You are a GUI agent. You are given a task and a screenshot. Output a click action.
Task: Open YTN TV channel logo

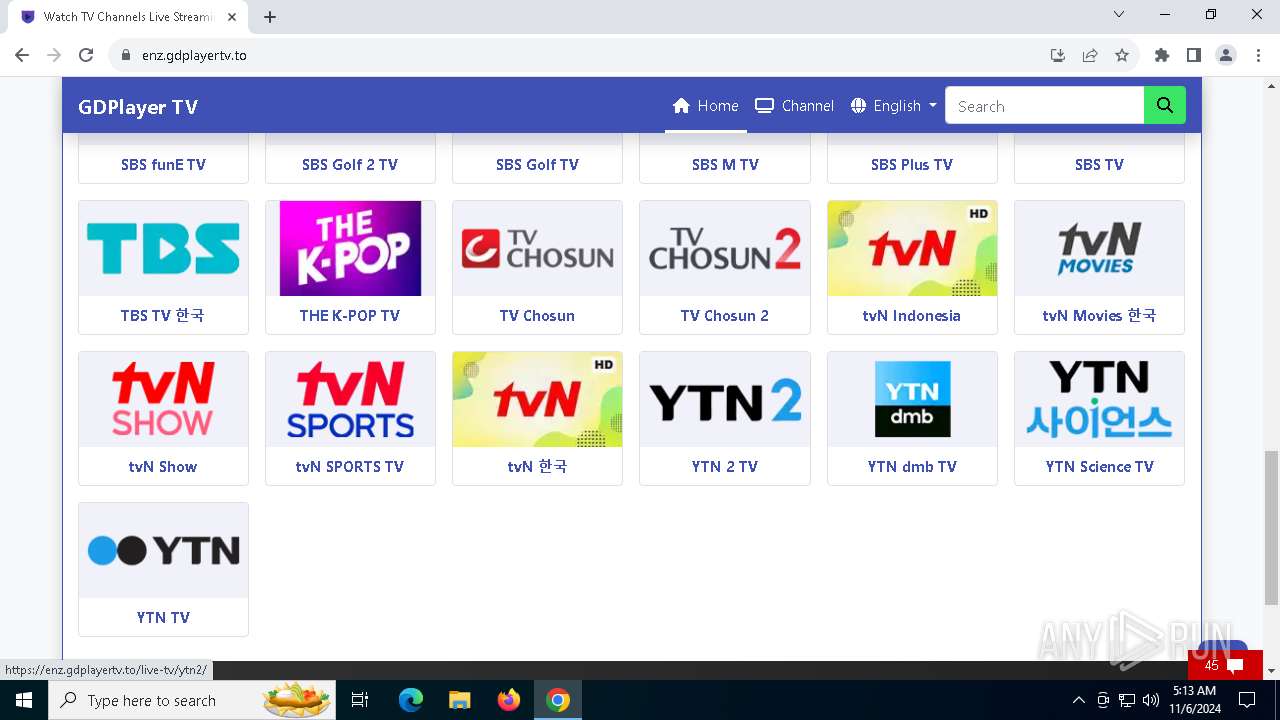click(x=163, y=550)
